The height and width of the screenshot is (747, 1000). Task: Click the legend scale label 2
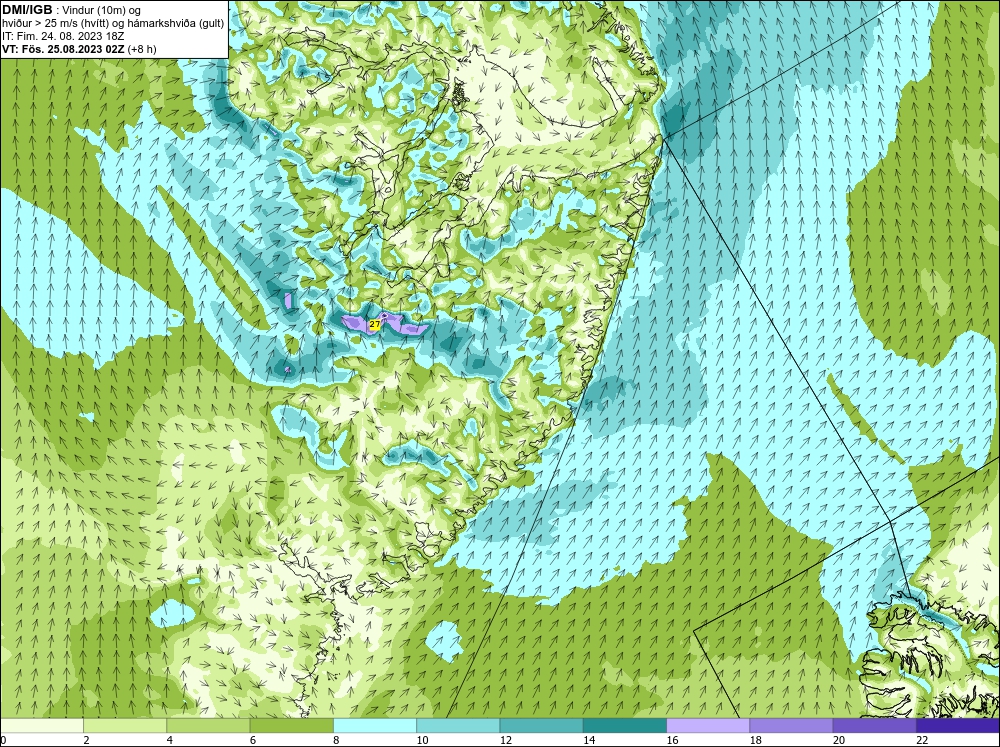click(86, 740)
